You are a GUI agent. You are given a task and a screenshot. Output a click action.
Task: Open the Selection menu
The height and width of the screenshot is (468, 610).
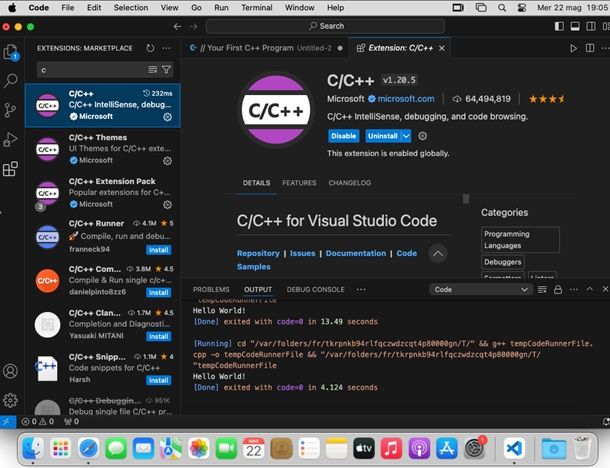tap(131, 7)
